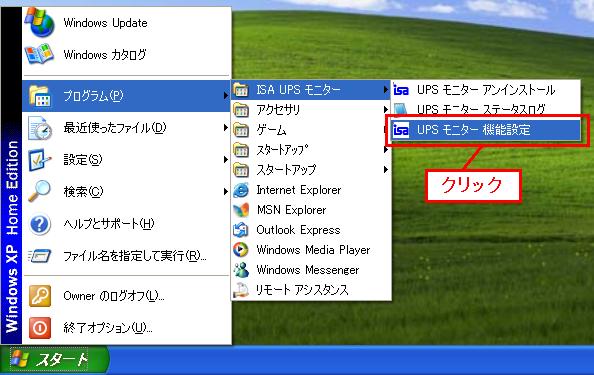Click the isa icon for UPS モニター アンインストール
The height and width of the screenshot is (375, 594).
coord(401,90)
